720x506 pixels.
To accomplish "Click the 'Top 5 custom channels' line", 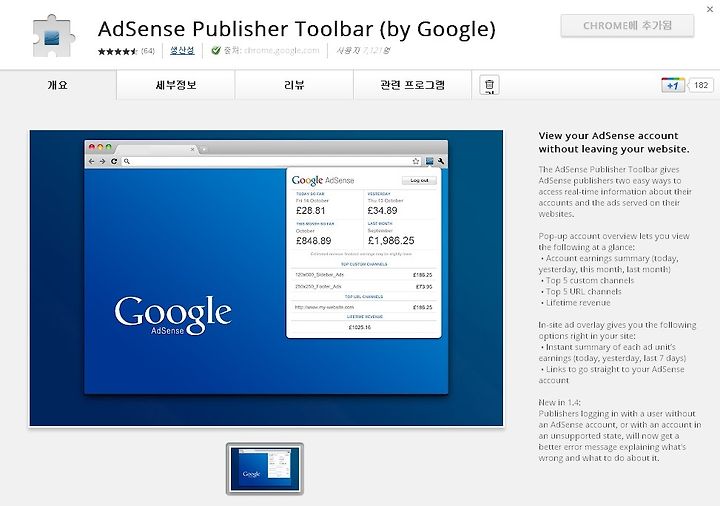I will coord(590,281).
